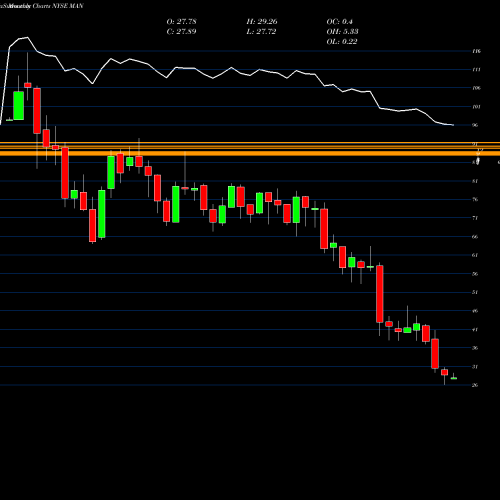Select the open value 'O: 27.78'
Viewport: 500px width, 500px height.
[x=181, y=22]
